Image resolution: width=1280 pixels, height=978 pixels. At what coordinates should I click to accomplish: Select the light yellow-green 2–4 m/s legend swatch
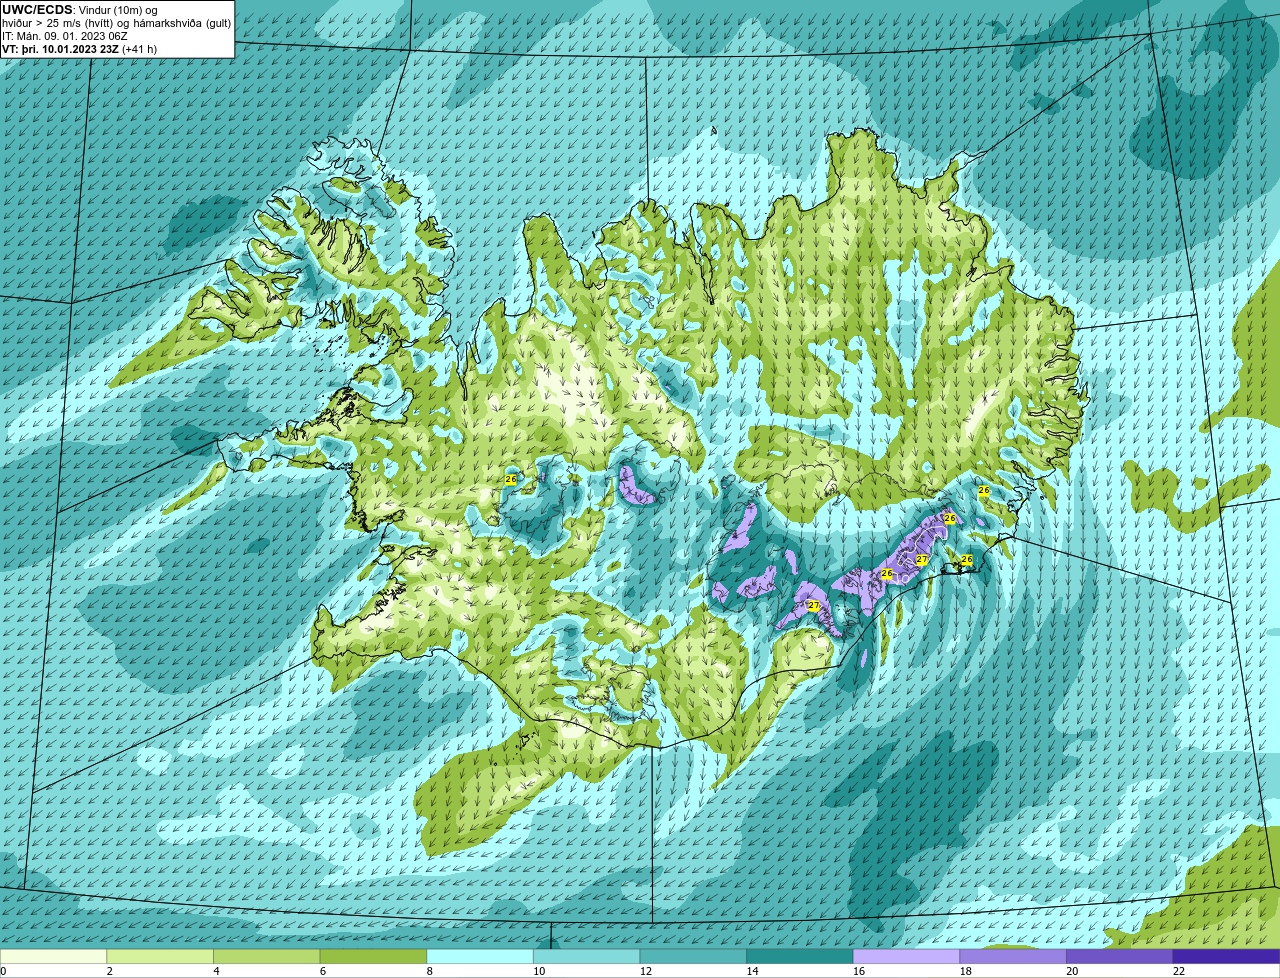160,957
